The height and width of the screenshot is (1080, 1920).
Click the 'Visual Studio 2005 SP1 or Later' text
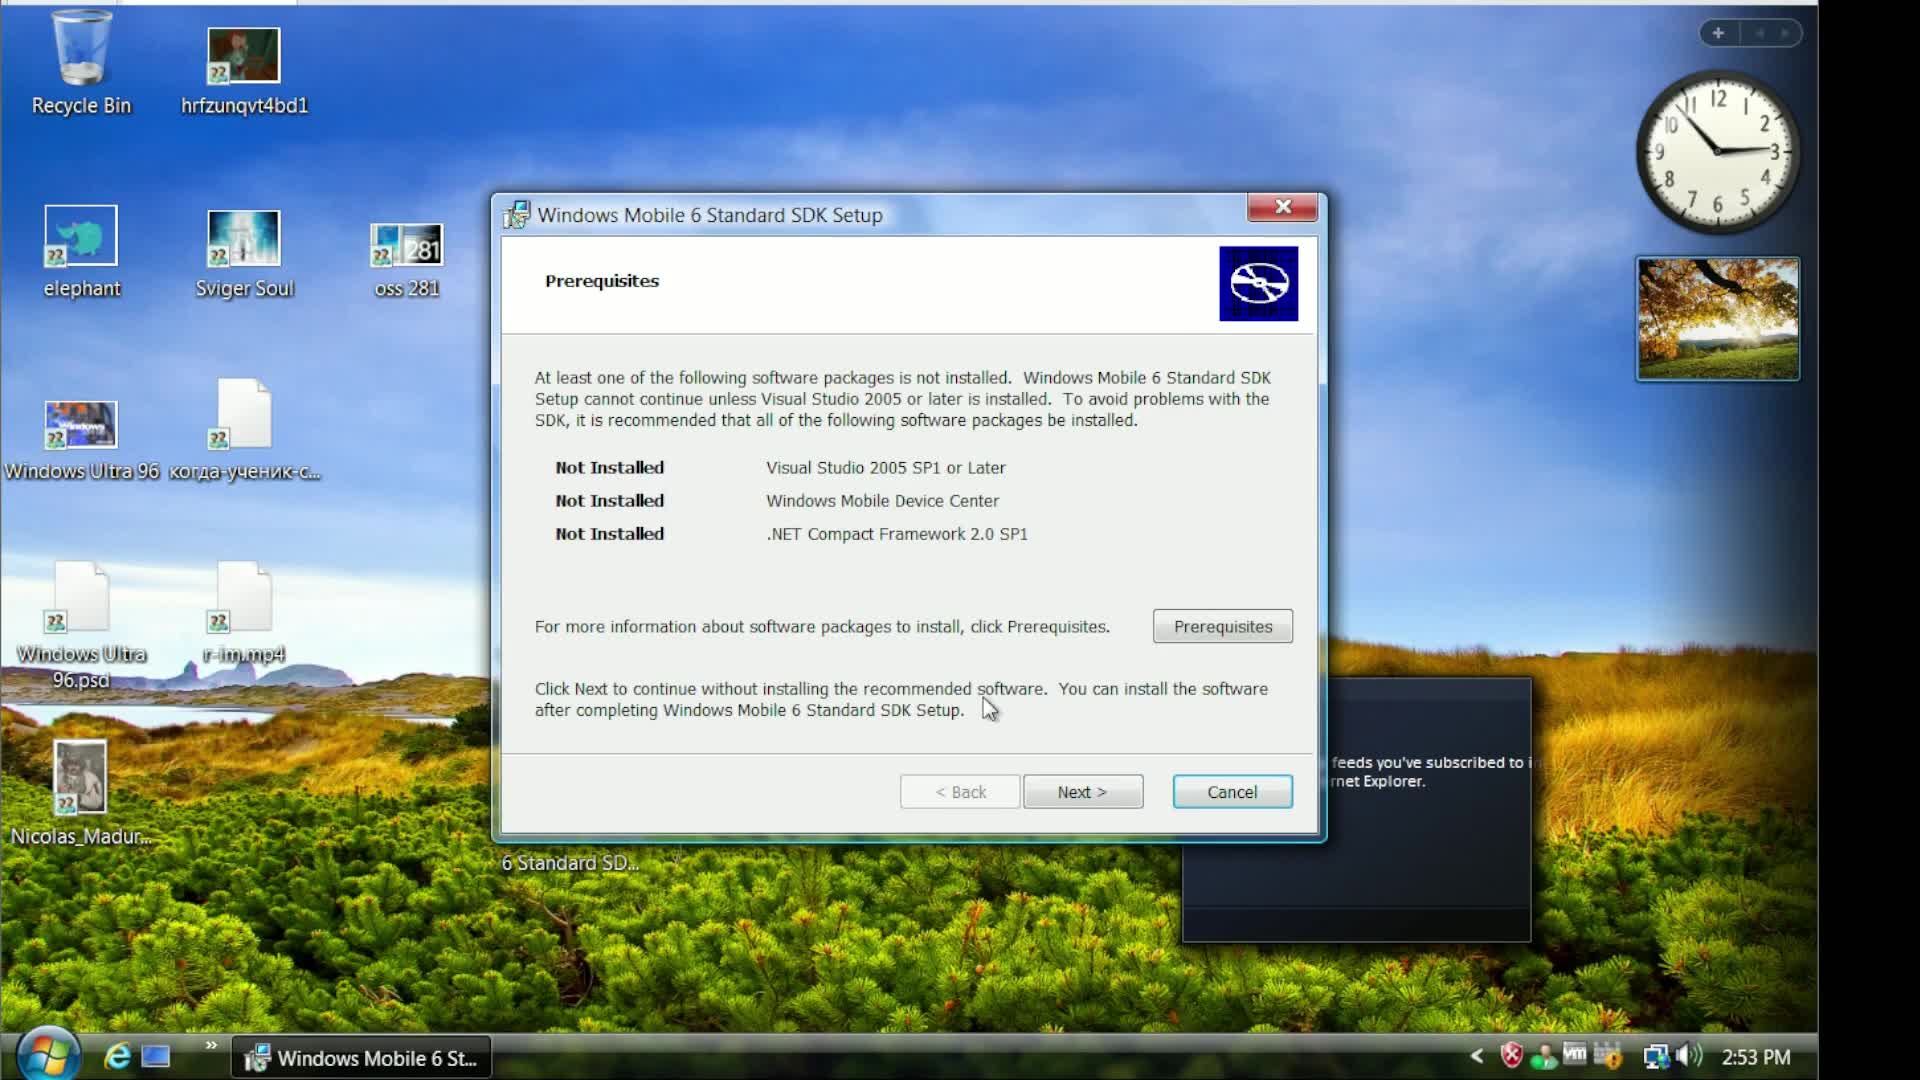pyautogui.click(x=885, y=467)
